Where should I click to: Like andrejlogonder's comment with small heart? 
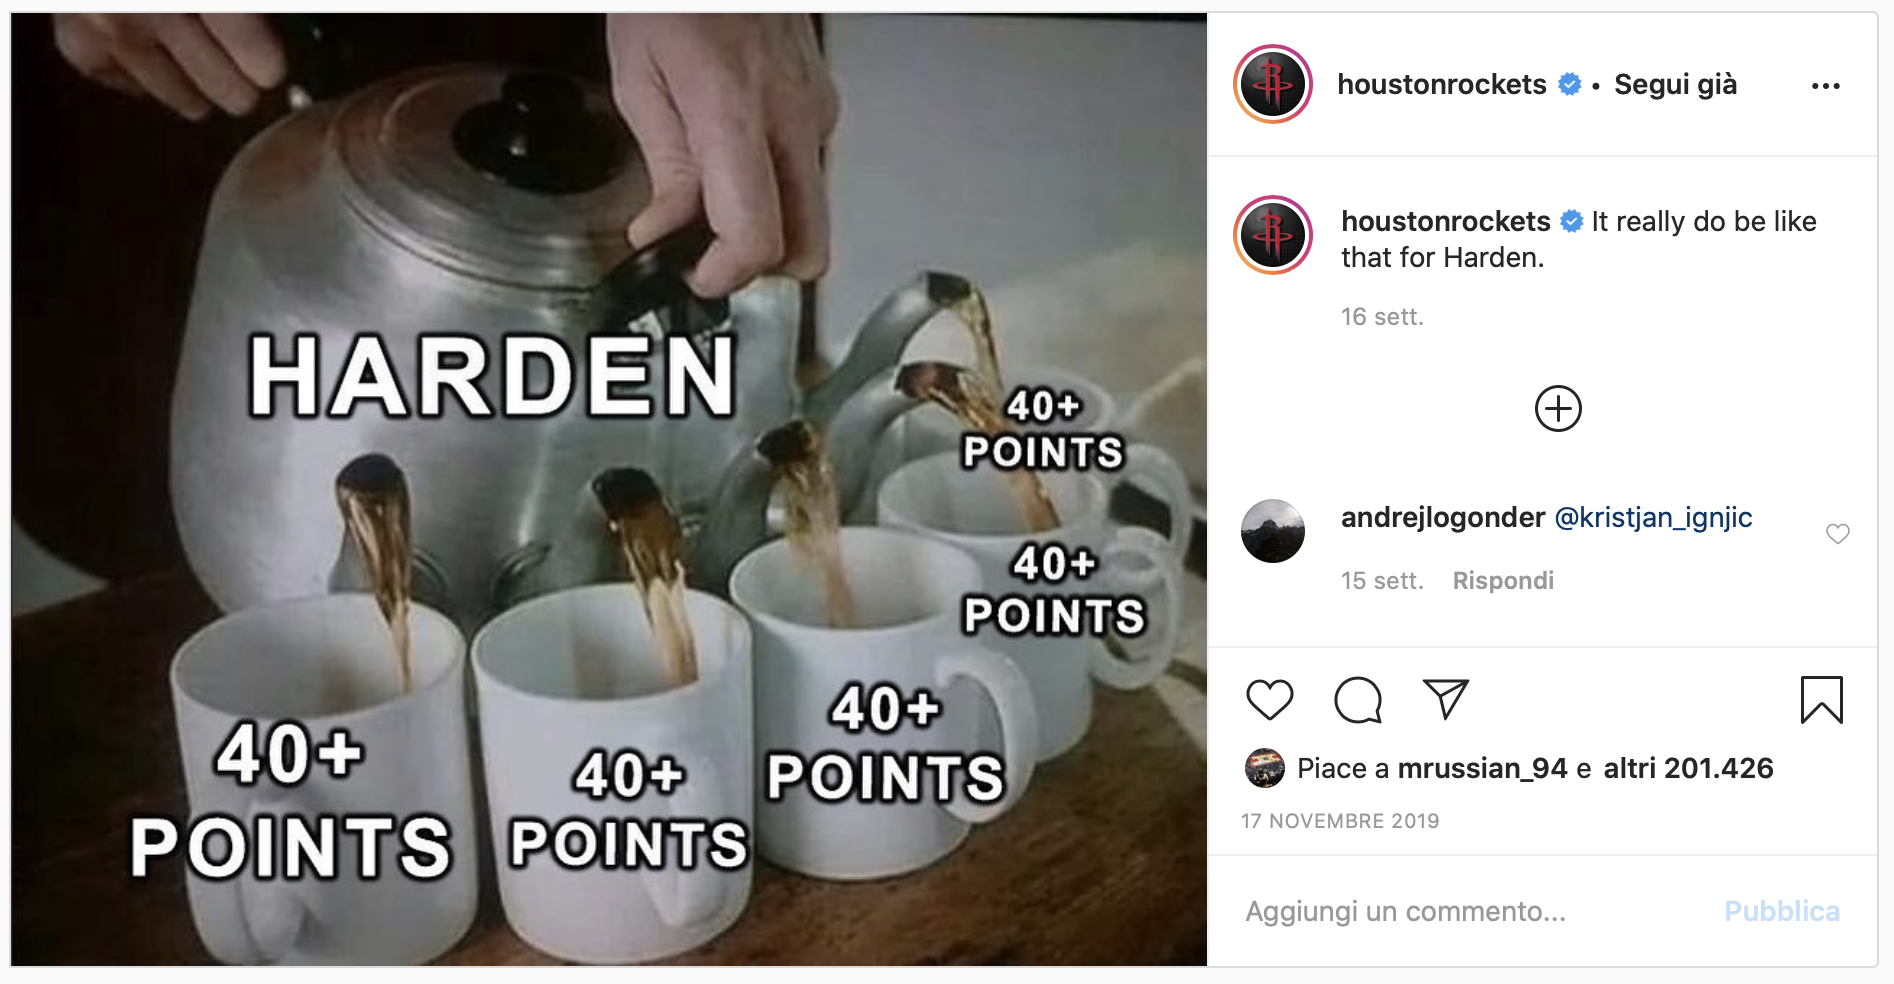point(1838,533)
